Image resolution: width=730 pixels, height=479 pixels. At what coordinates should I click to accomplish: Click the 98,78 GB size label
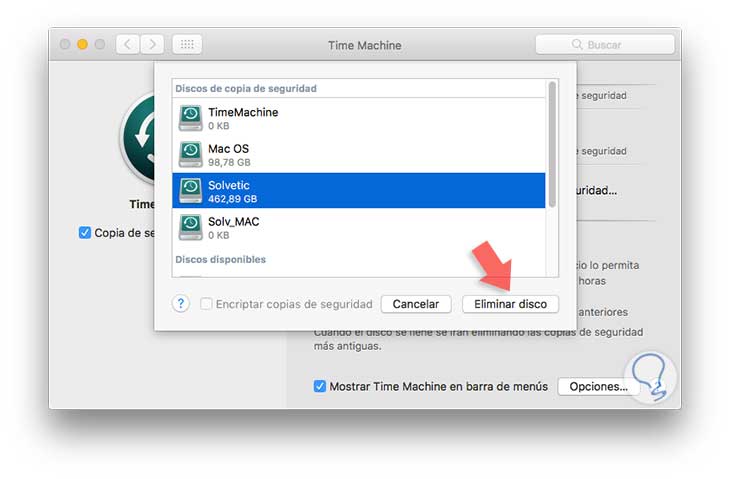click(229, 162)
